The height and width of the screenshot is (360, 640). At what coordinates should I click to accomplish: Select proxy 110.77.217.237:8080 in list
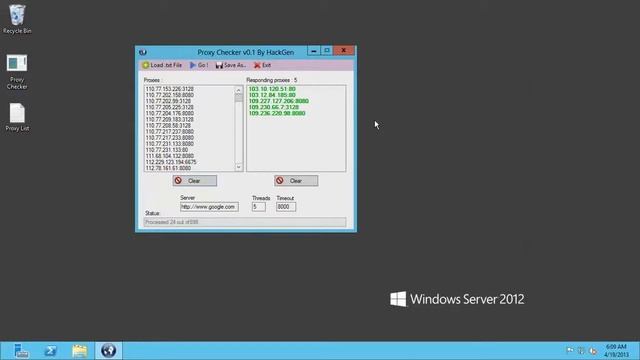click(169, 132)
